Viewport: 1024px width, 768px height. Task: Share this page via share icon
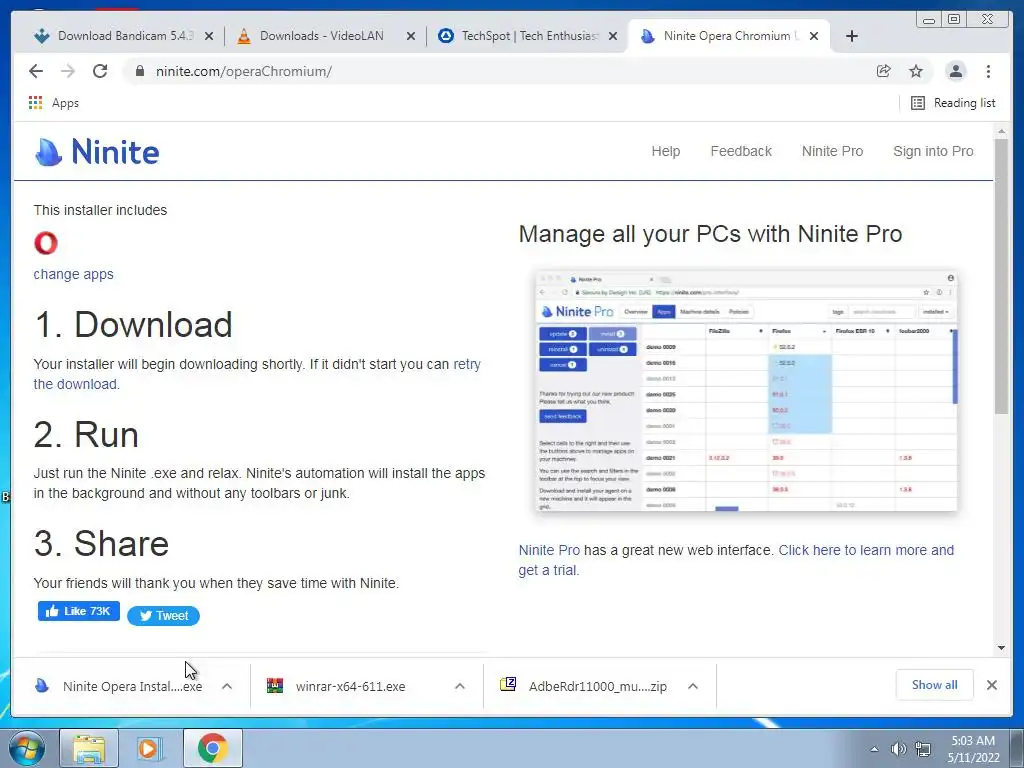[884, 71]
